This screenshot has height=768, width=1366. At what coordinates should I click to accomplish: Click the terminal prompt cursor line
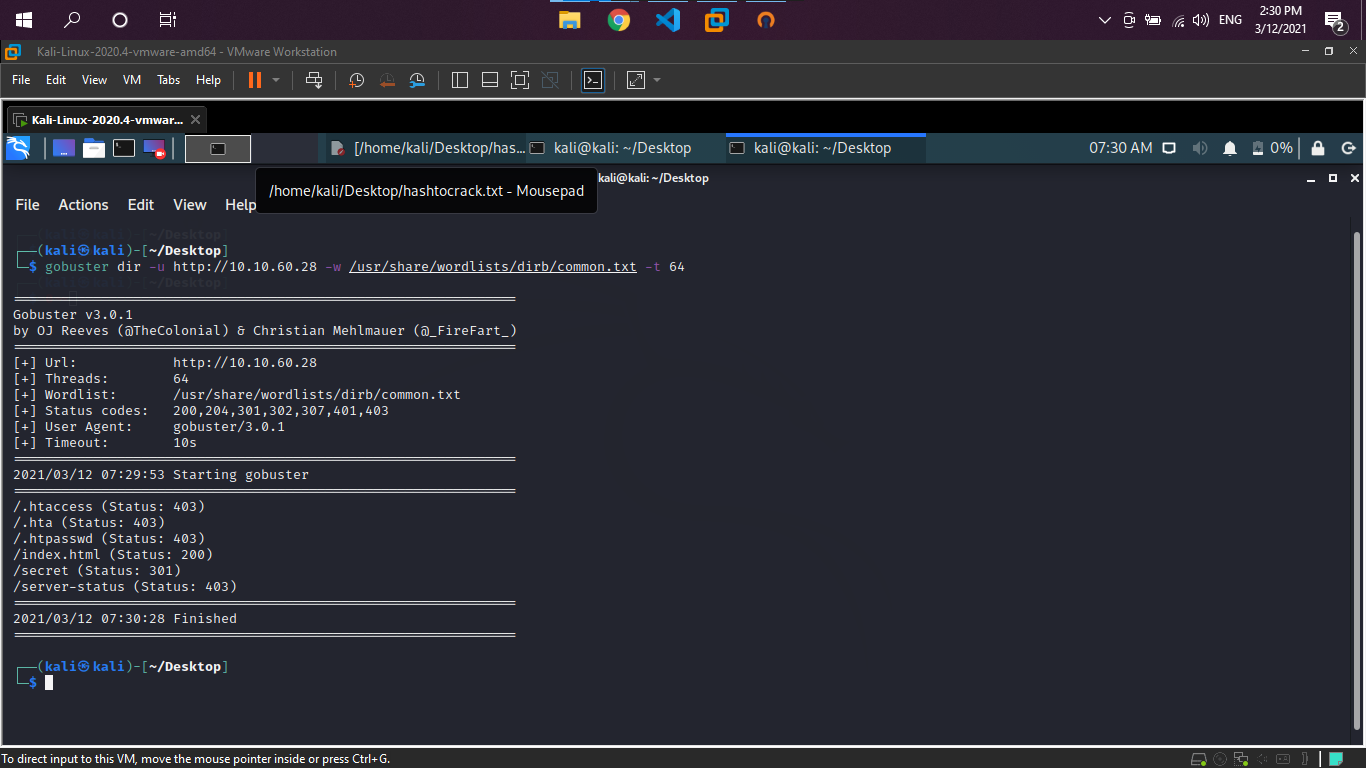pyautogui.click(x=49, y=682)
